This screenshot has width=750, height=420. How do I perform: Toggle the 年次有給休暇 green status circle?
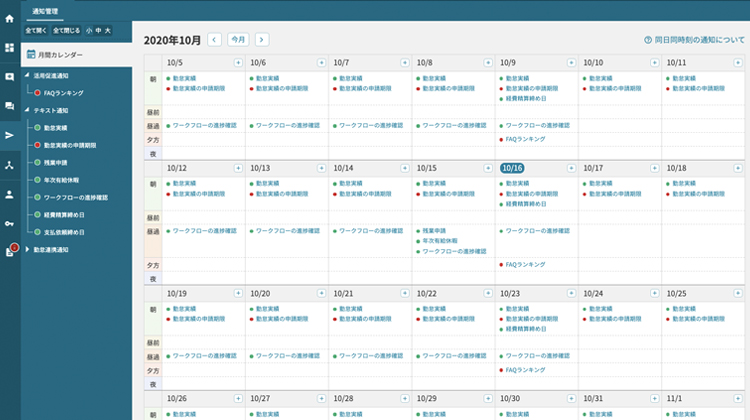37,180
